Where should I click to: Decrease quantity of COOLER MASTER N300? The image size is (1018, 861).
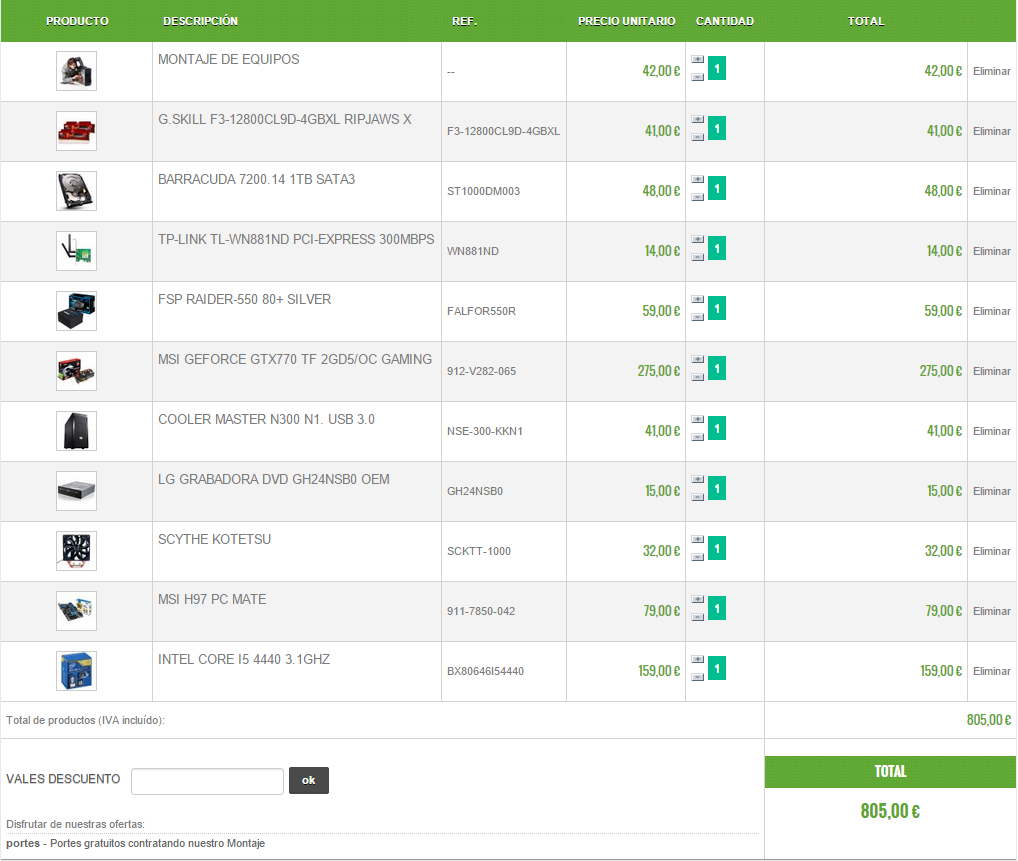(697, 438)
